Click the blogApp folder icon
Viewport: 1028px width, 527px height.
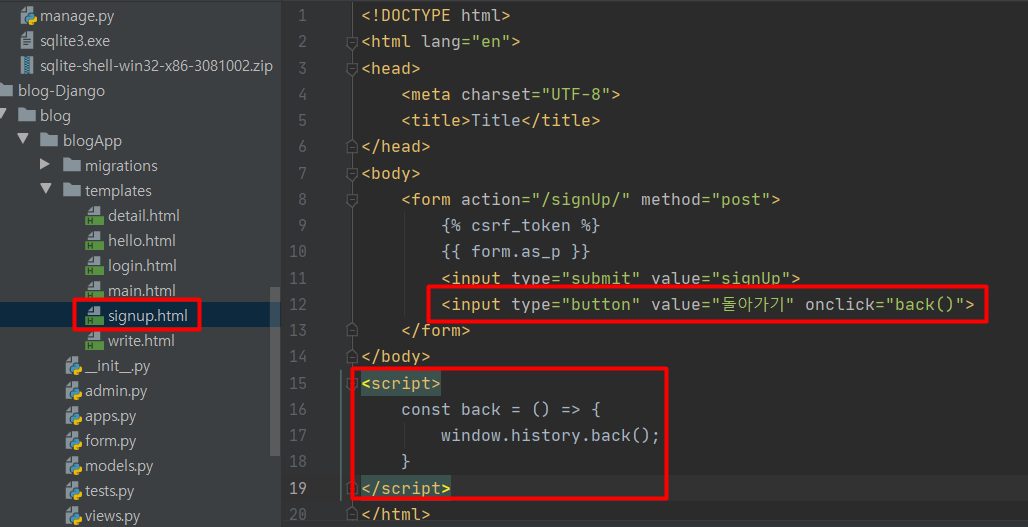tap(49, 140)
